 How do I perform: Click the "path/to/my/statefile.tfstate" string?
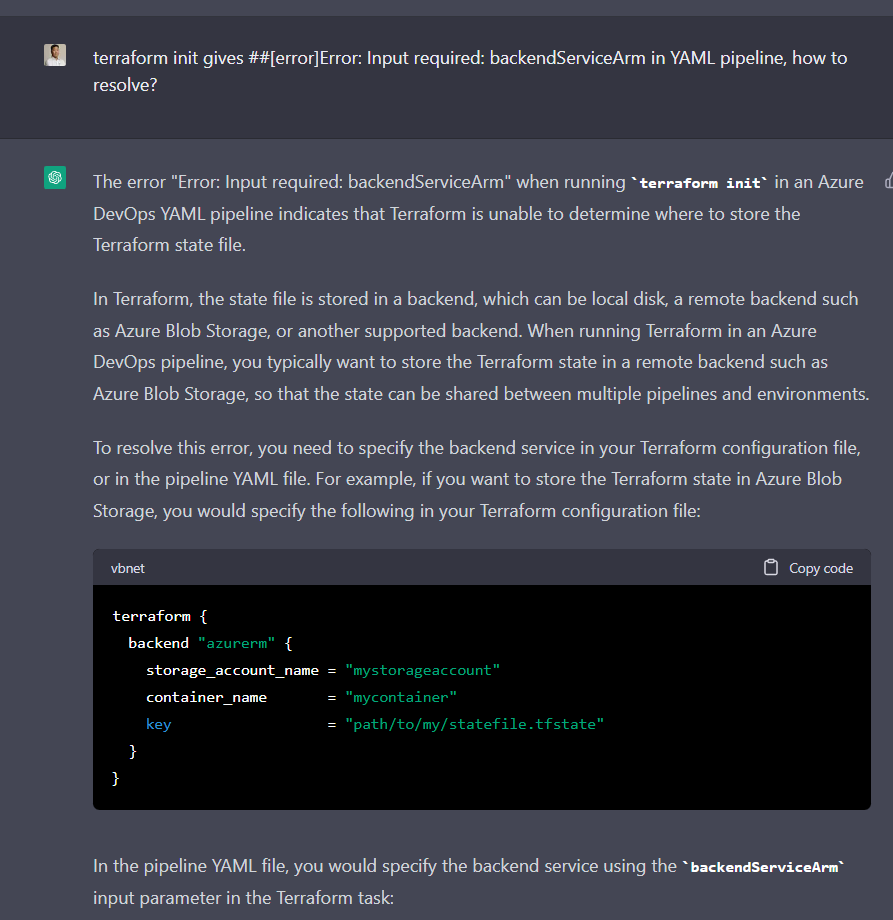pos(474,724)
